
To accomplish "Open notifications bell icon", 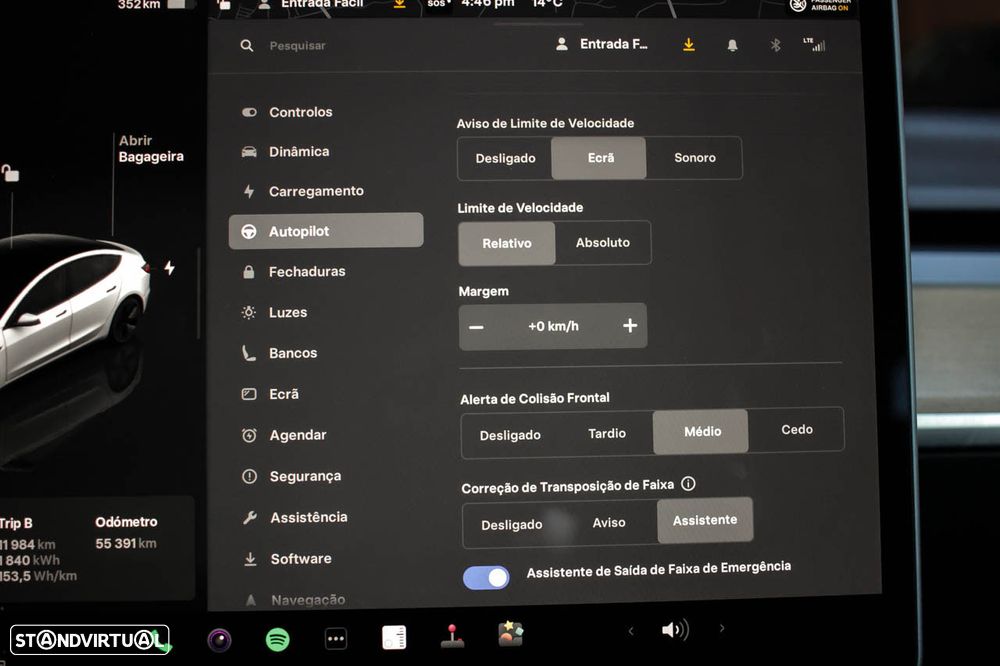I will pyautogui.click(x=732, y=45).
